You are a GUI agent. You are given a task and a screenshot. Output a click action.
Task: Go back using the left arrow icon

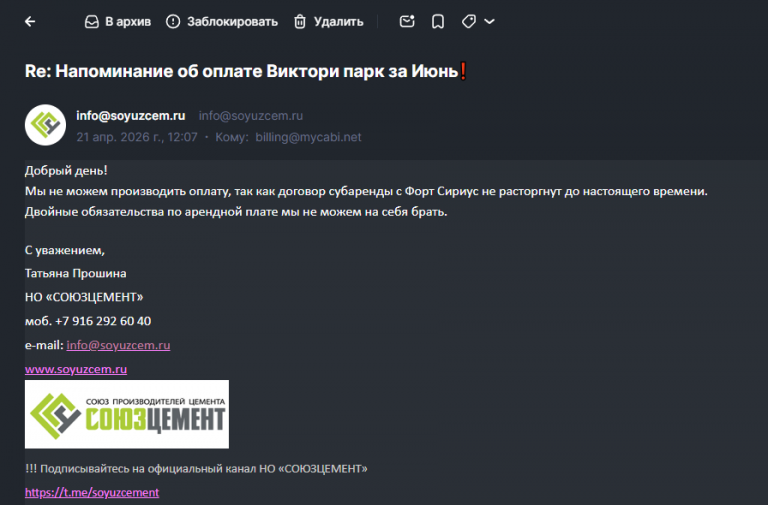30,22
